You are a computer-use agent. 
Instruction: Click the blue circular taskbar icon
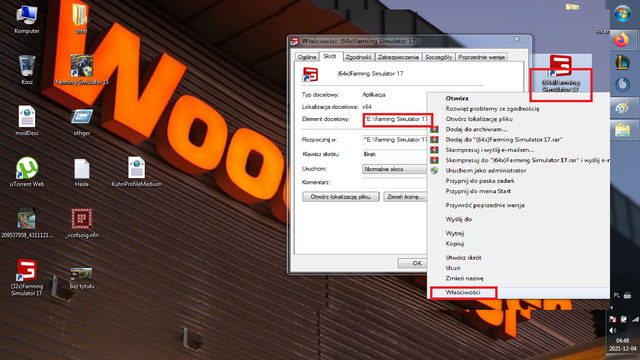[622, 85]
